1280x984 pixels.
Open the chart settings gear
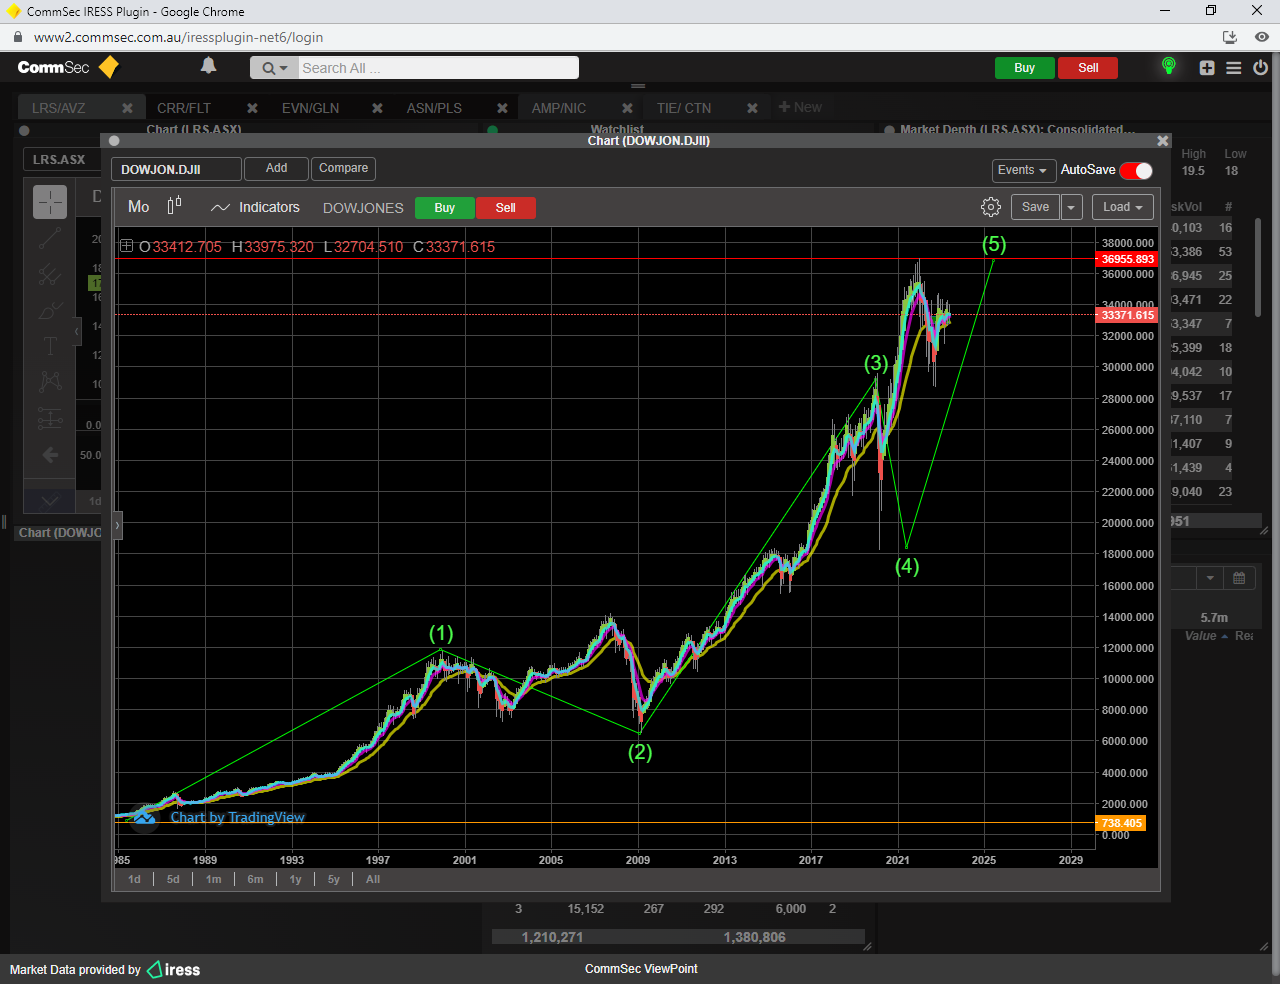click(x=990, y=207)
